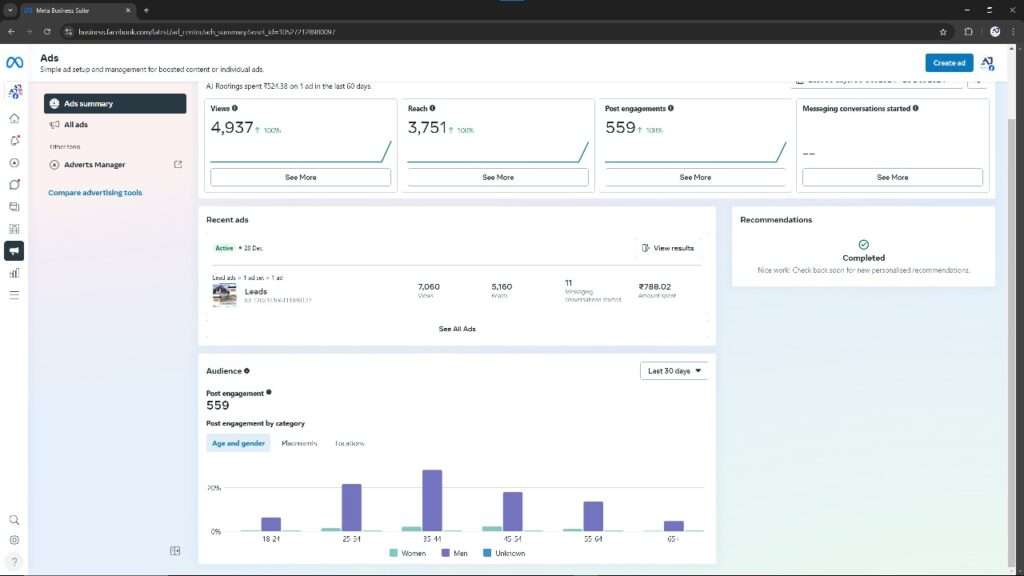Screen dimensions: 1024x576
Task: Open the business account avatar in sidebar
Action: [x=15, y=91]
